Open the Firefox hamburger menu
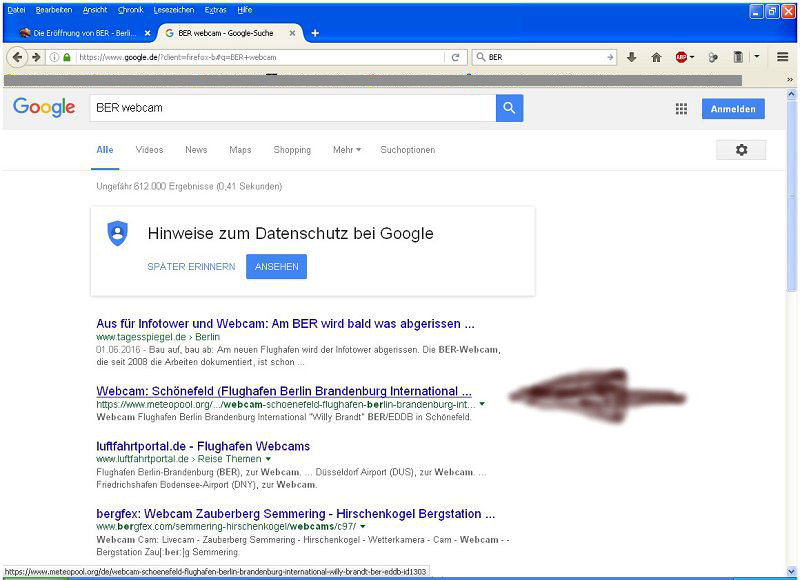This screenshot has height=580, width=800. point(783,57)
